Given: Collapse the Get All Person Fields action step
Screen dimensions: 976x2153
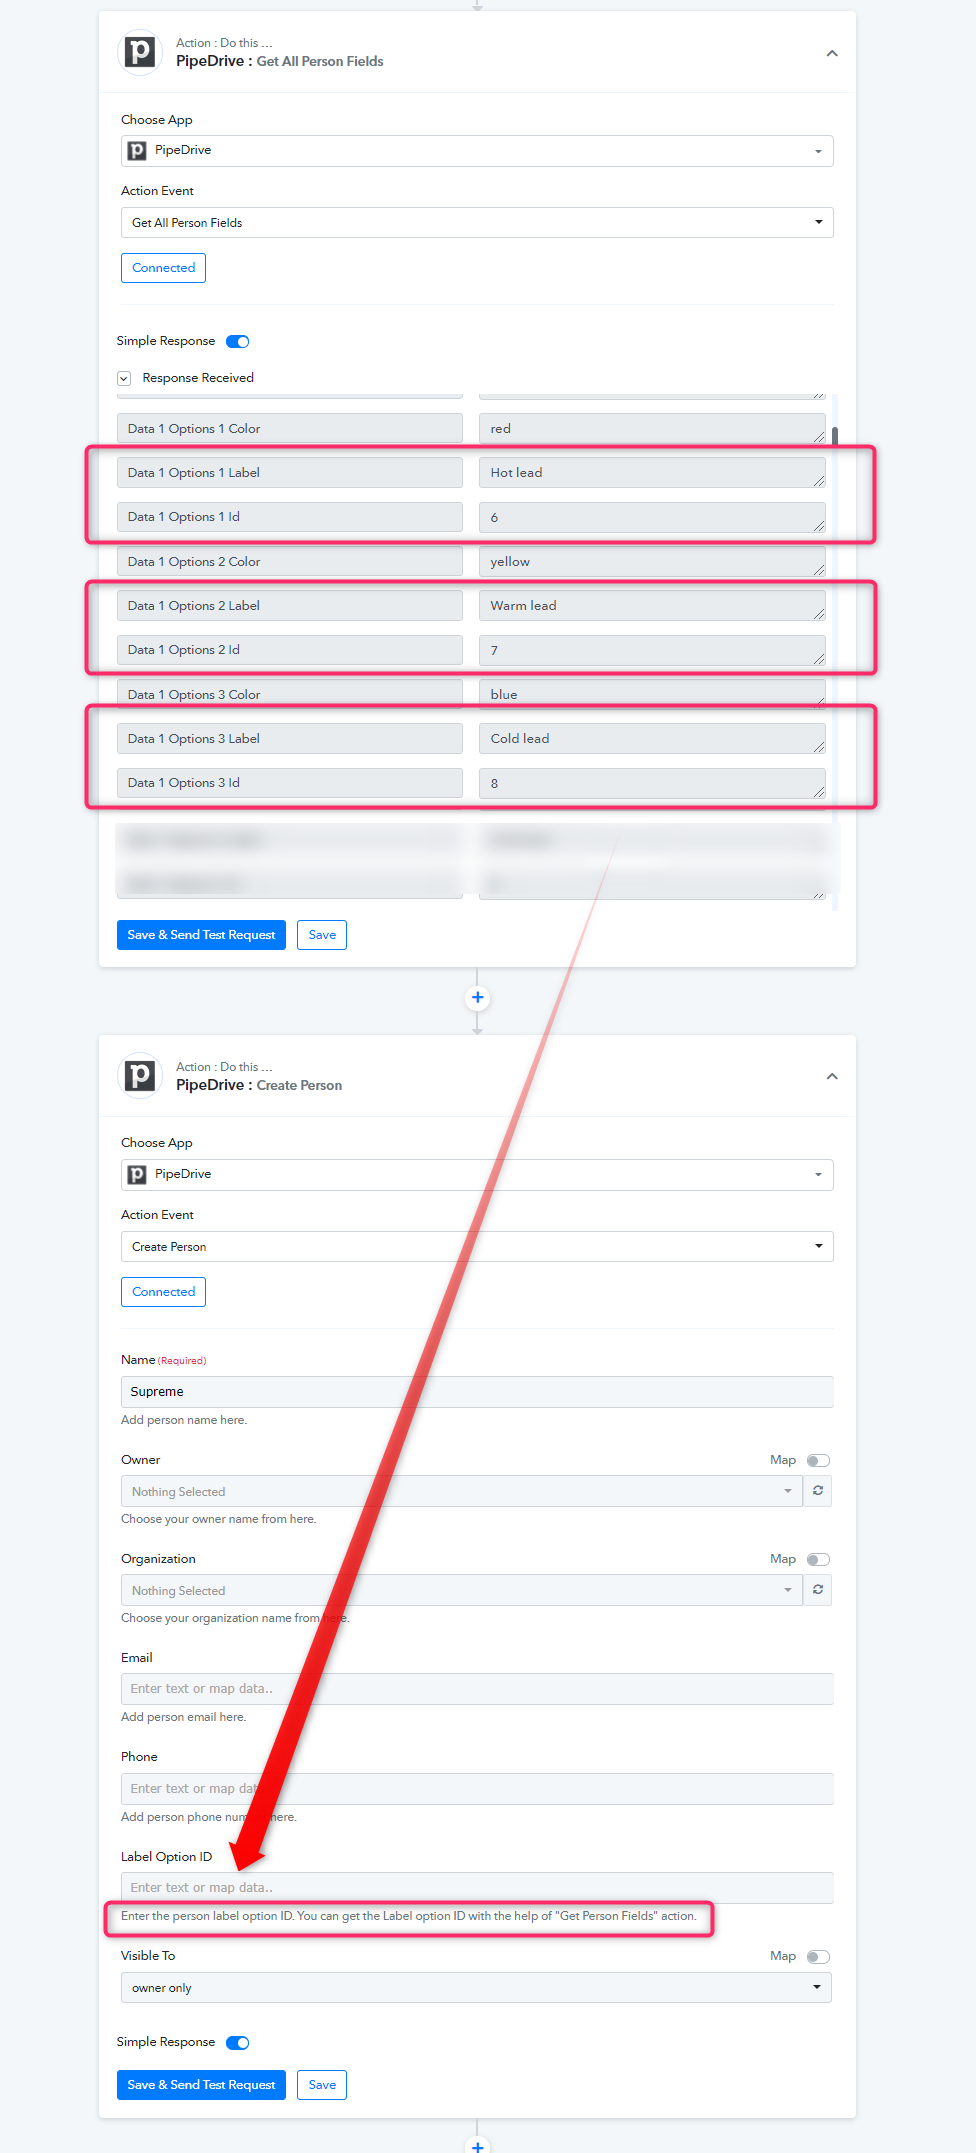Looking at the screenshot, I should click(832, 53).
